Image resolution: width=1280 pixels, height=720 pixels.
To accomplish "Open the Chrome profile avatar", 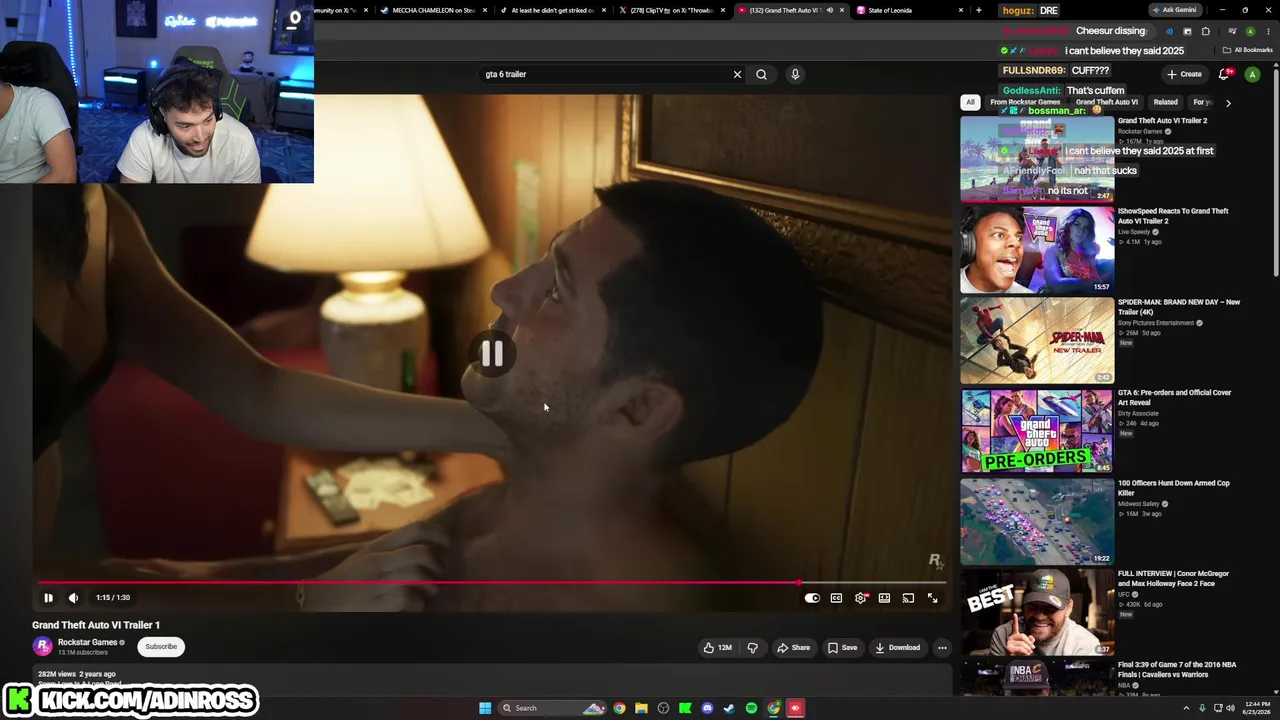I will coord(1250,32).
